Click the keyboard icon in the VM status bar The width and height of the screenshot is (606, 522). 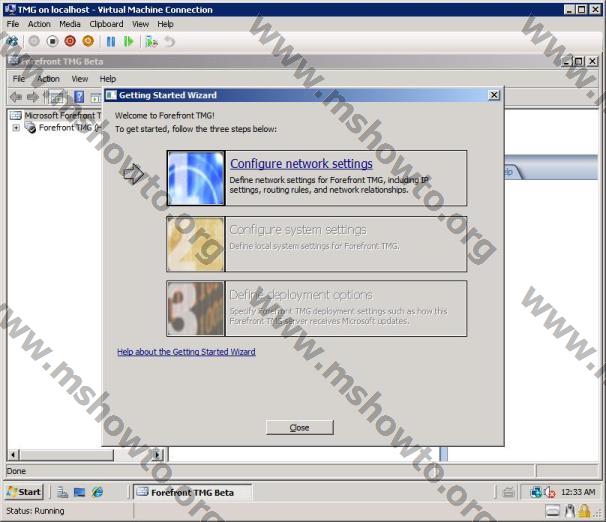coord(553,511)
